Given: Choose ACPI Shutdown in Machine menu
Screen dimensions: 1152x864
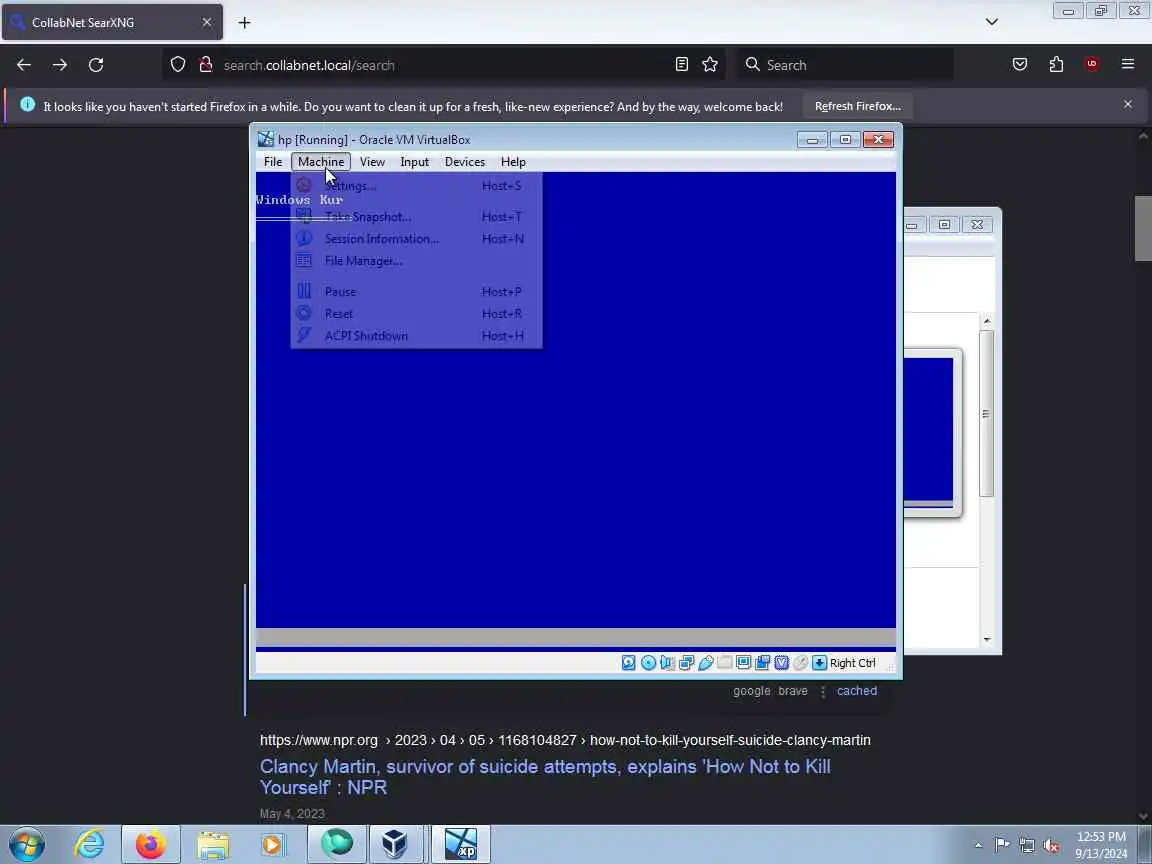Looking at the screenshot, I should coord(417,336).
